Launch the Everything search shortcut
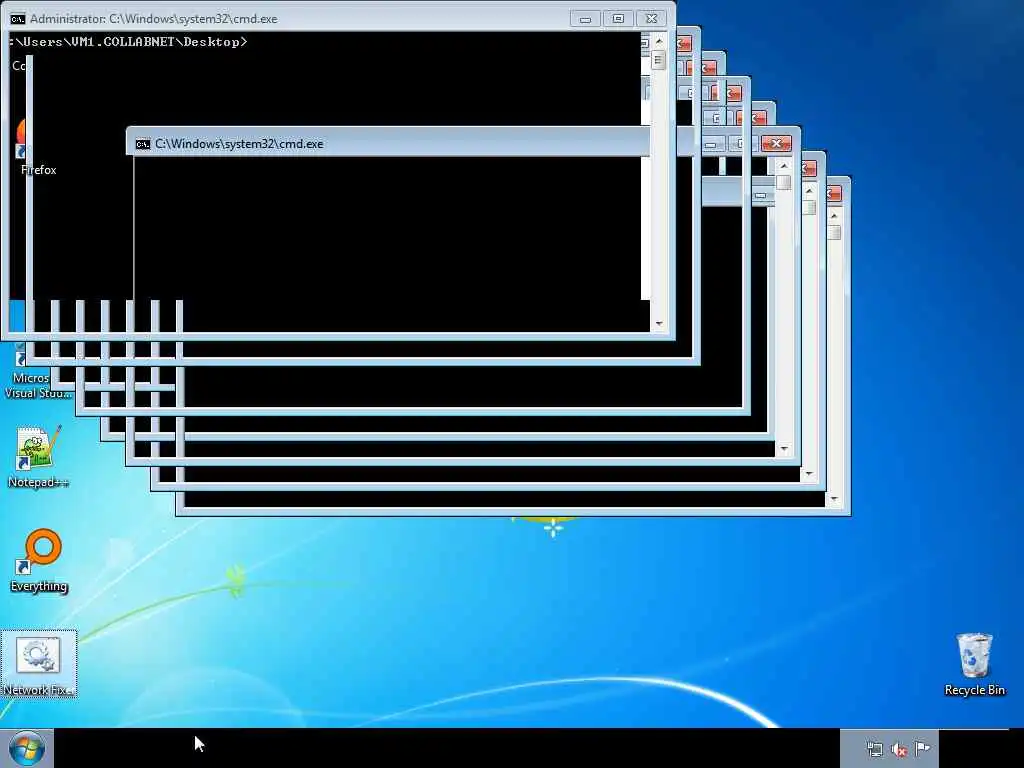 coord(39,561)
